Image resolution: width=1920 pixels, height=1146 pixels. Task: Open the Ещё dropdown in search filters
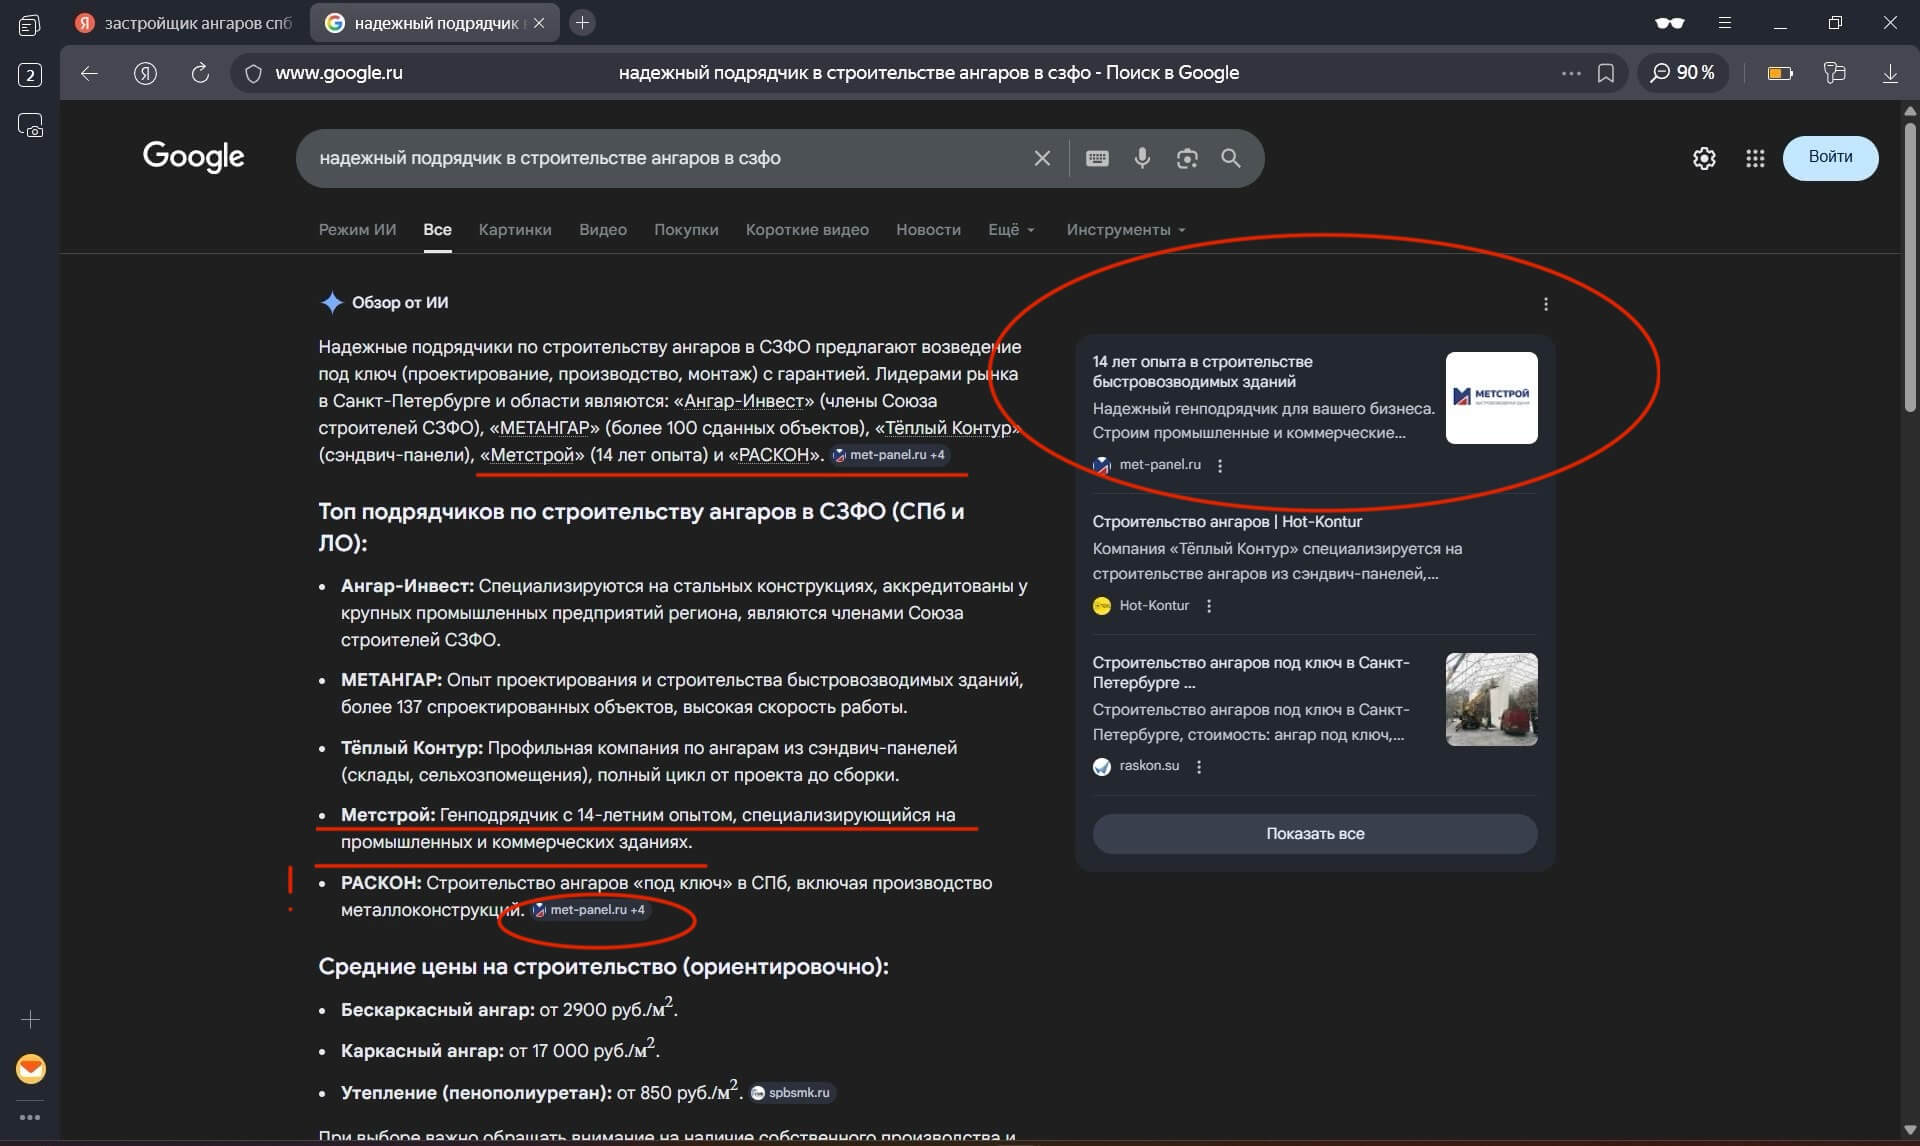click(1012, 230)
